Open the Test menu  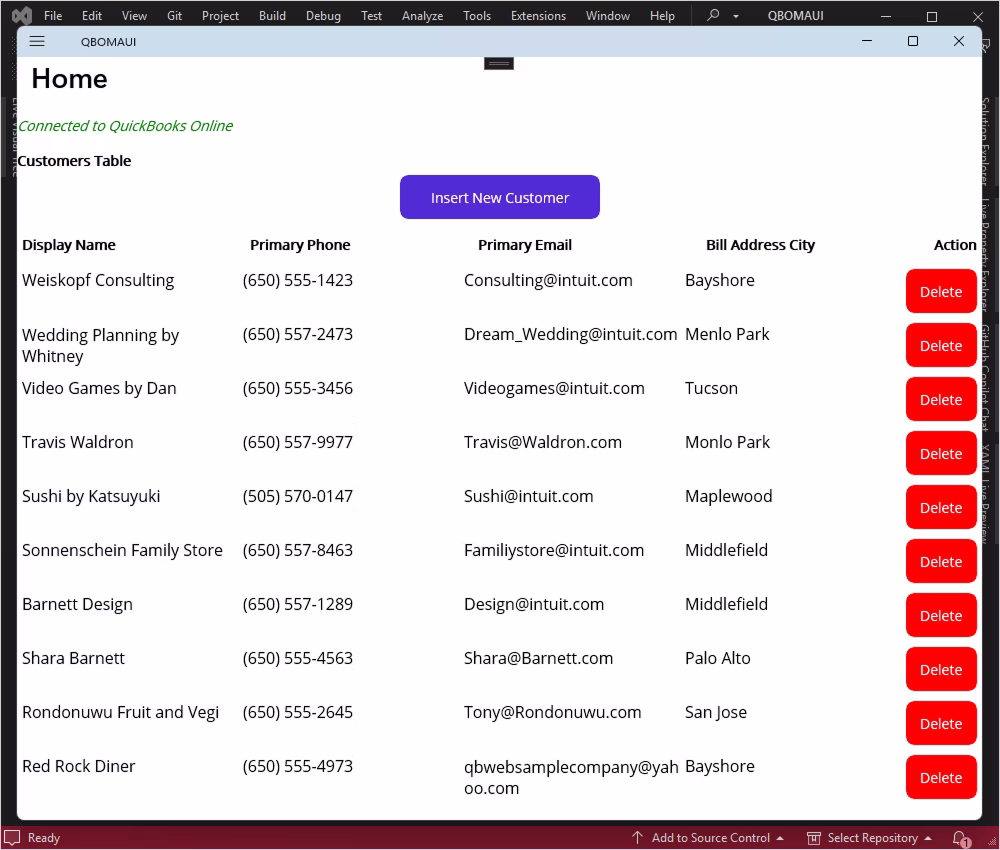click(371, 15)
